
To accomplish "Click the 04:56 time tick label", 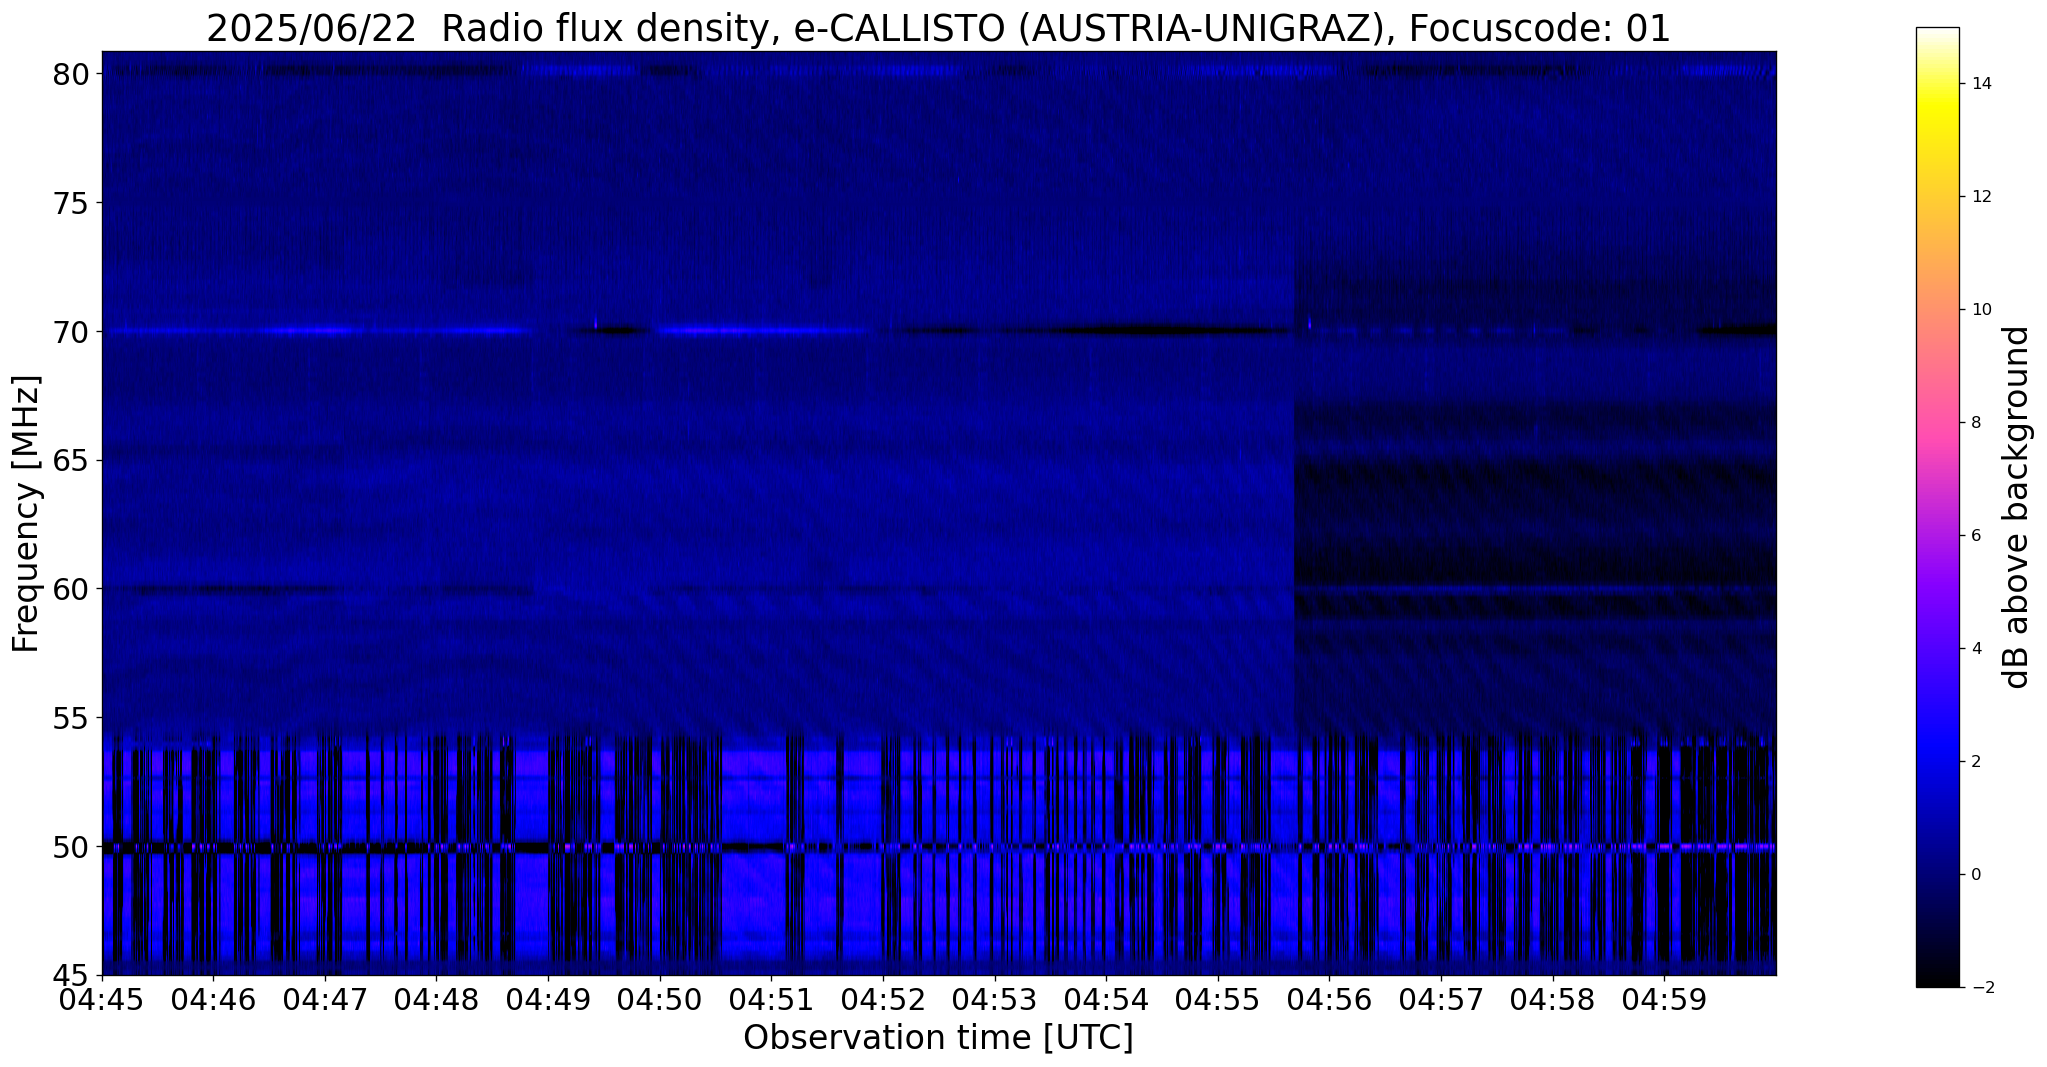I will [1329, 1000].
